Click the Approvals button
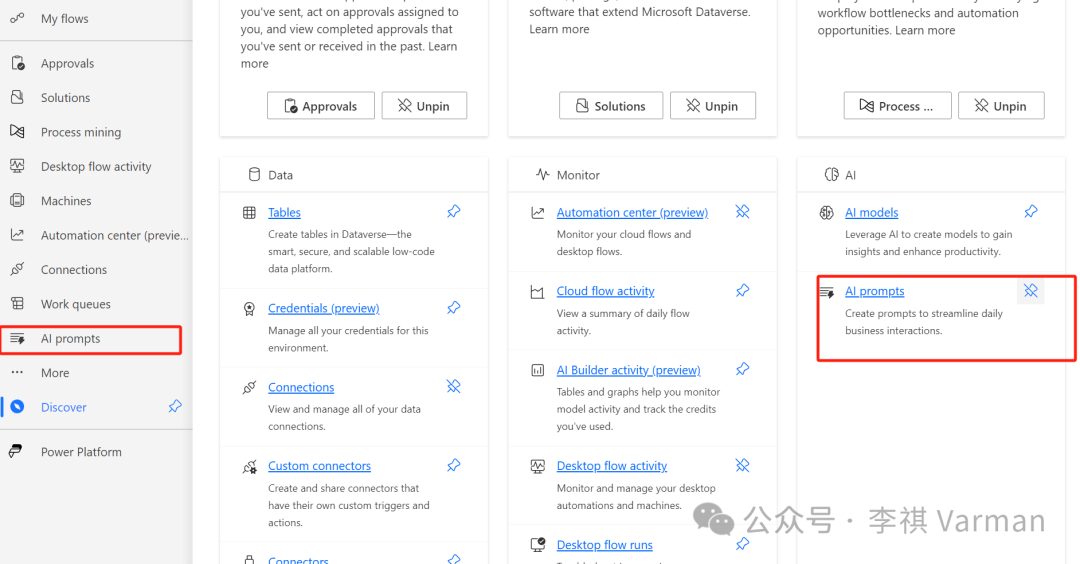Image resolution: width=1080 pixels, height=564 pixels. 321,105
